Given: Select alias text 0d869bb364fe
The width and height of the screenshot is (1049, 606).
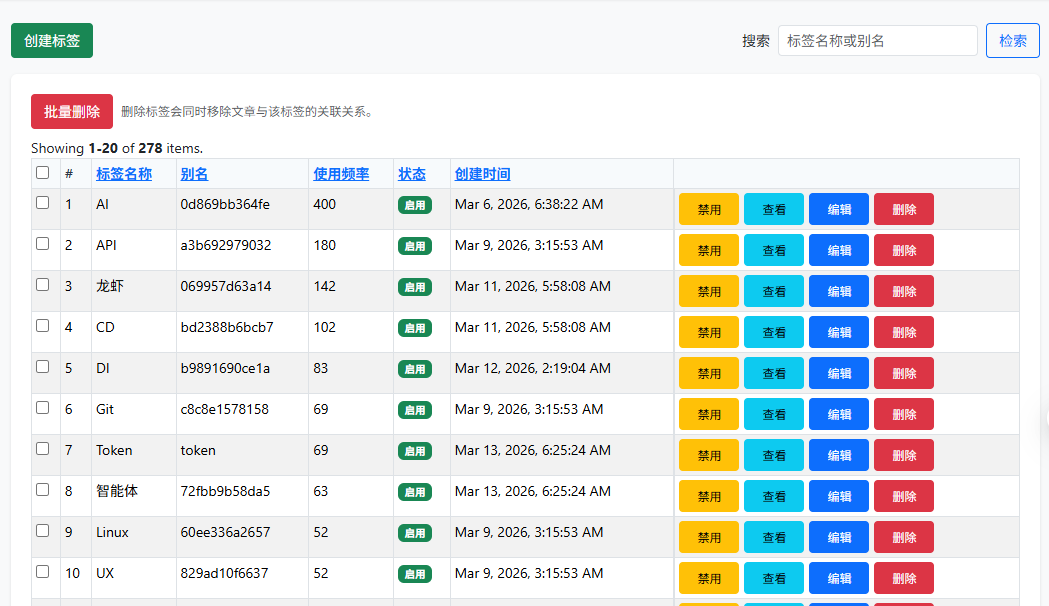Looking at the screenshot, I should coord(225,204).
